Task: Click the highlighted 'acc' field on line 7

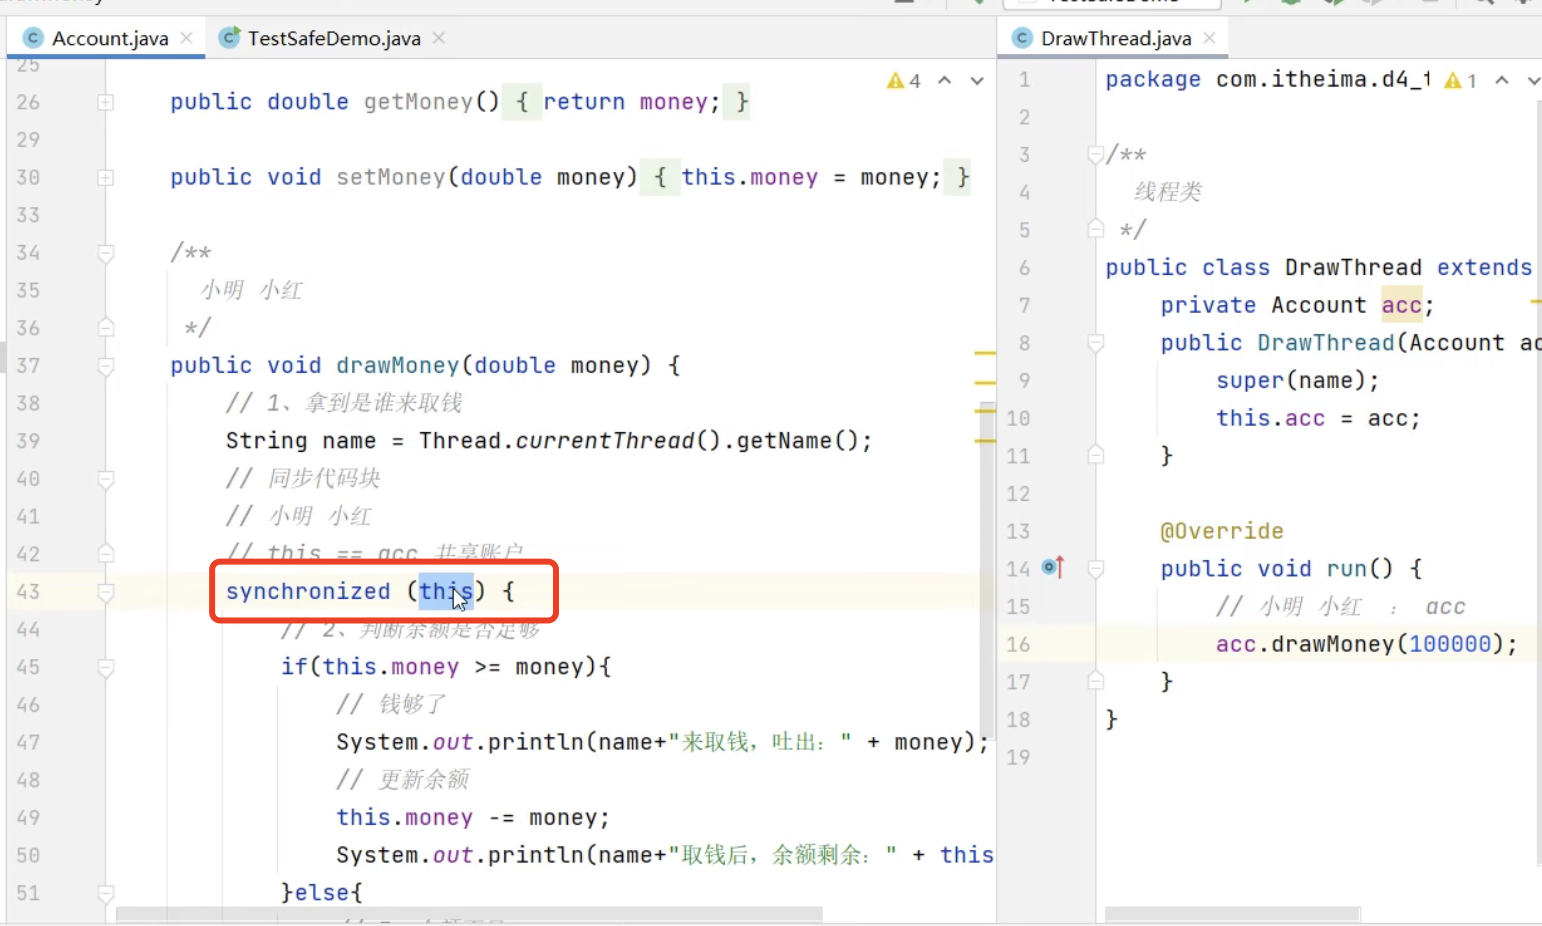Action: coord(1401,305)
